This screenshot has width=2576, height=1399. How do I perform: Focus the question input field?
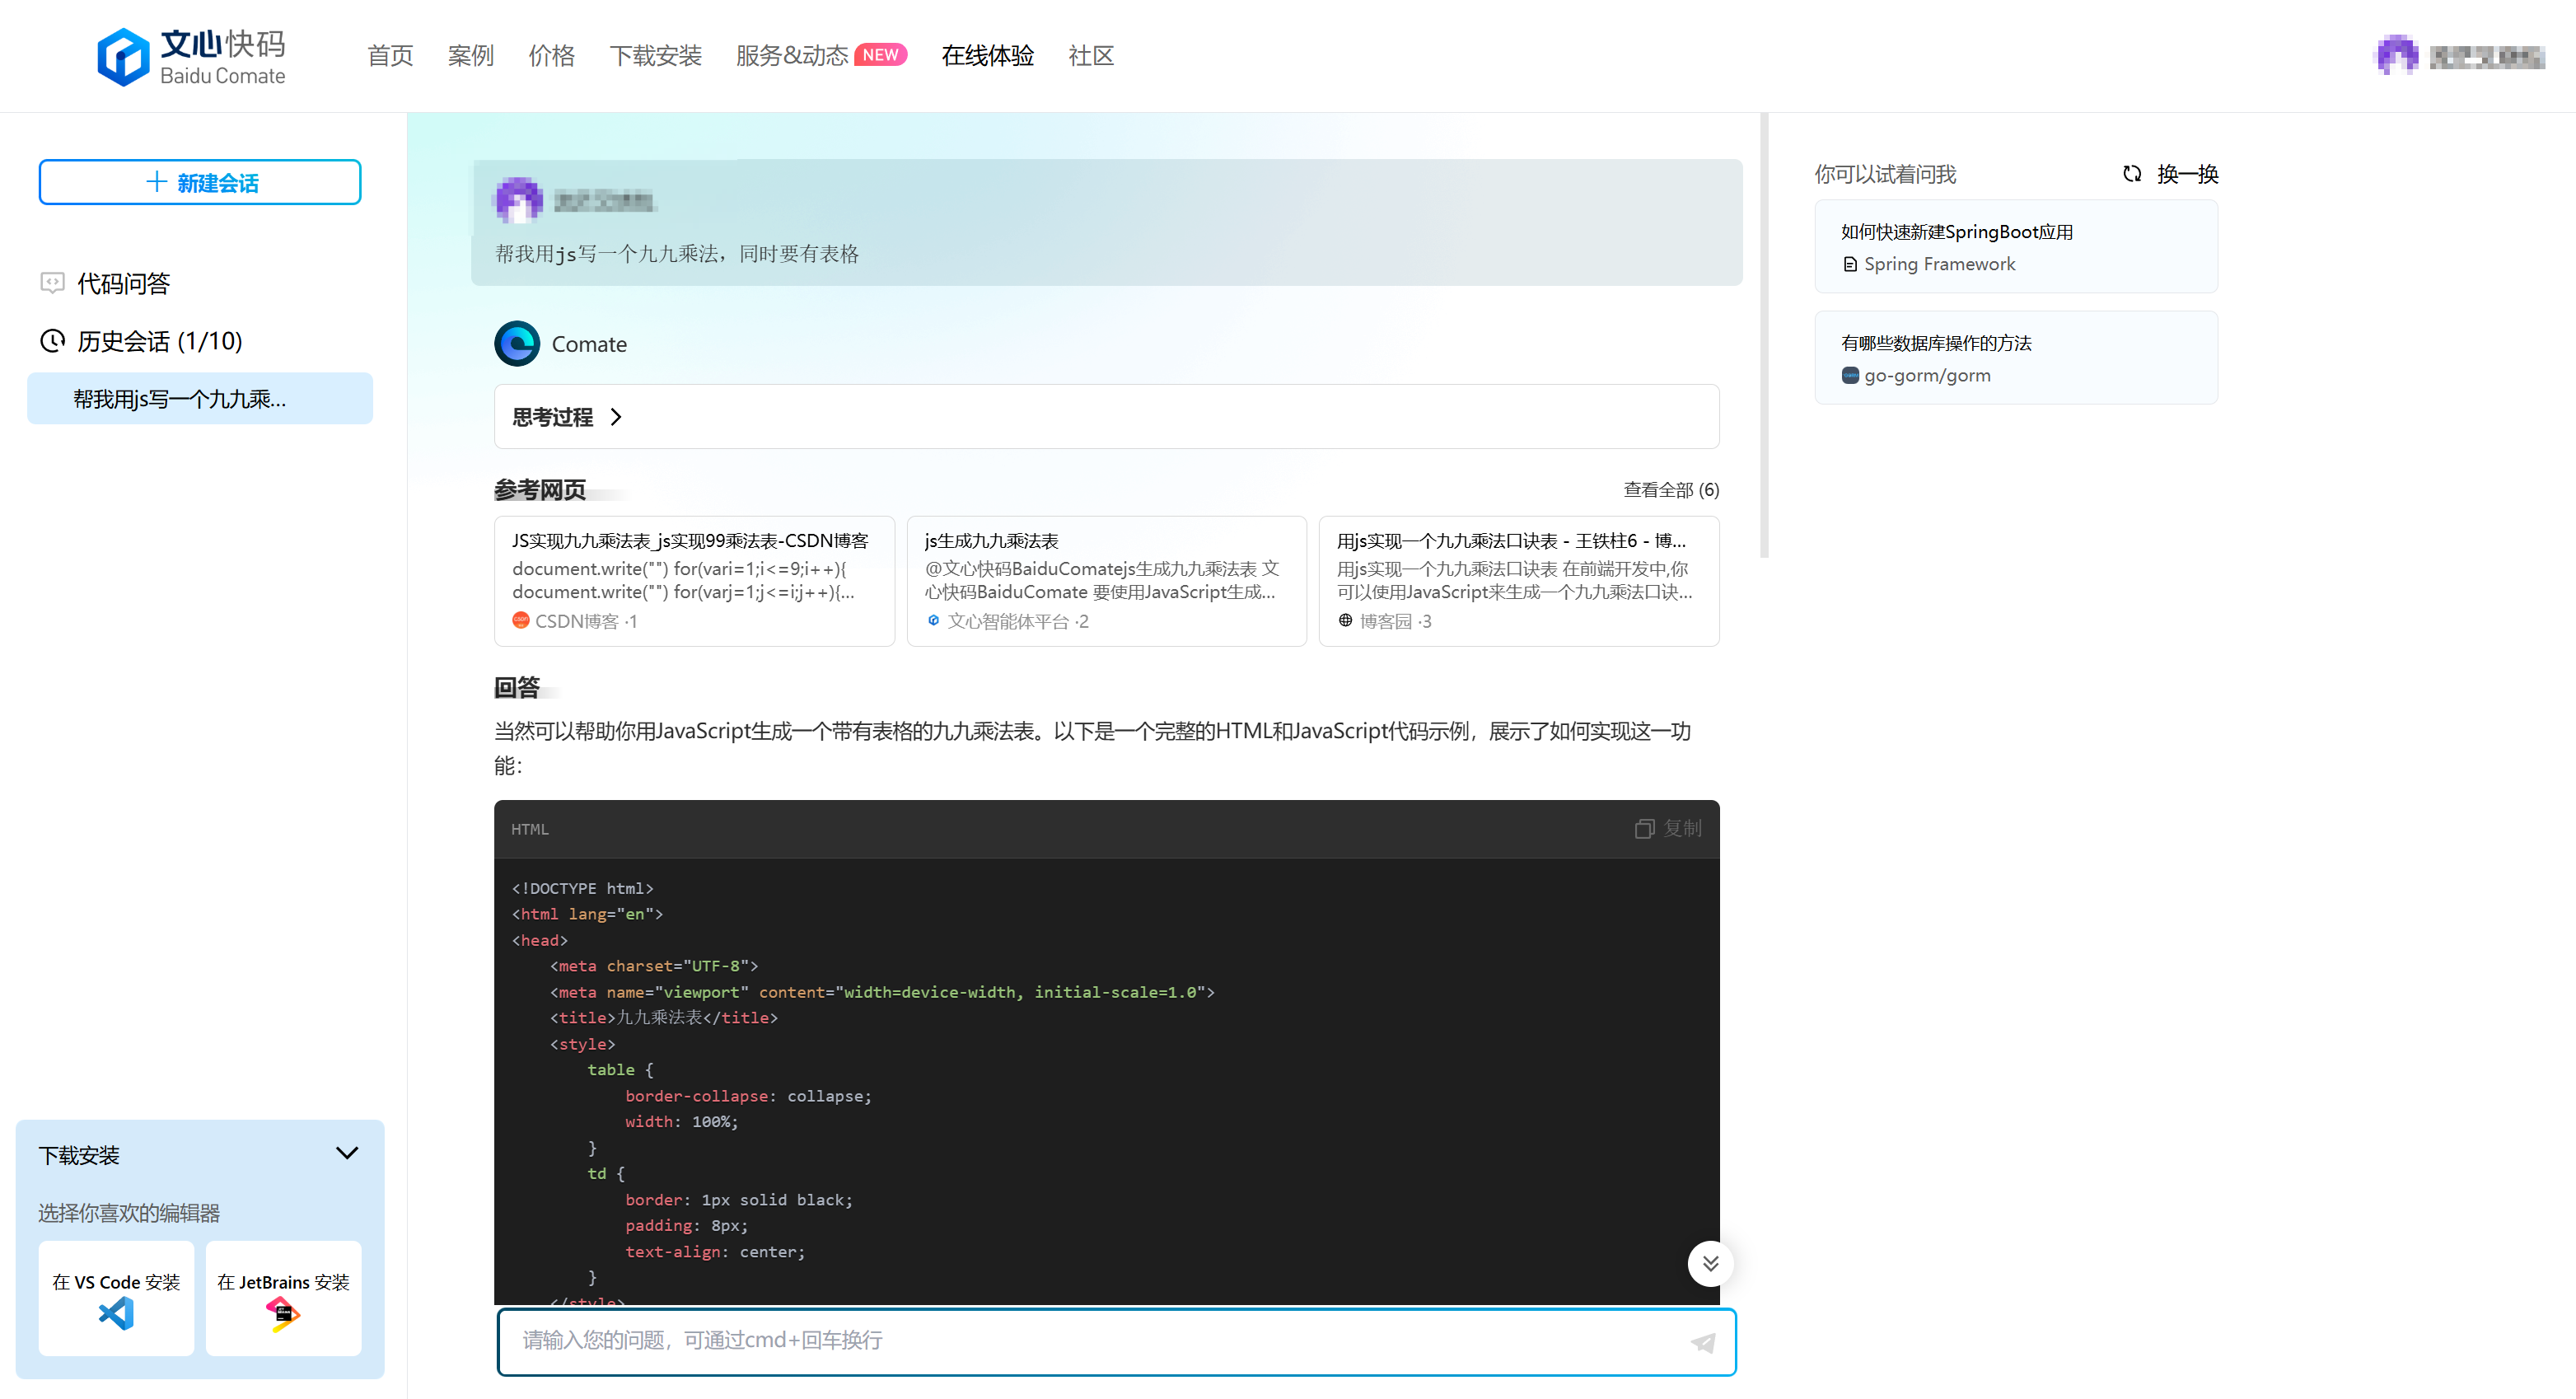point(1116,1341)
